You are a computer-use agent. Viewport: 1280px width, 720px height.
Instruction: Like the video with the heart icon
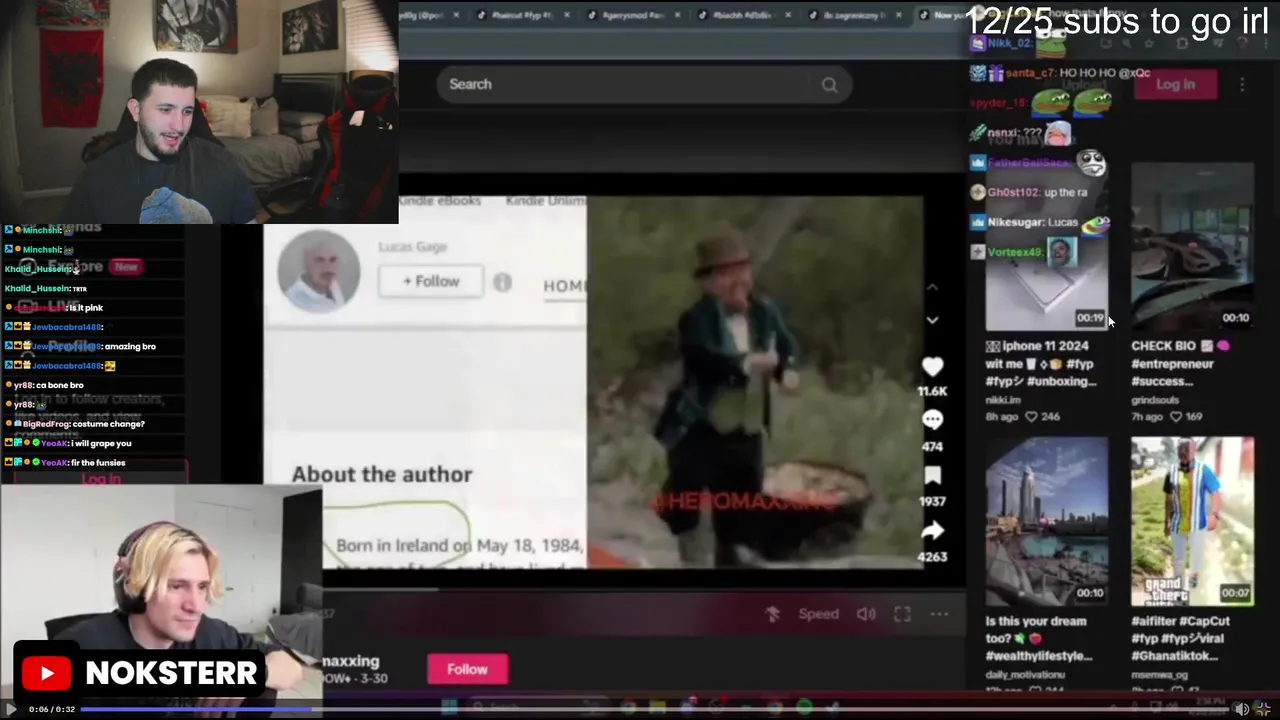tap(932, 367)
